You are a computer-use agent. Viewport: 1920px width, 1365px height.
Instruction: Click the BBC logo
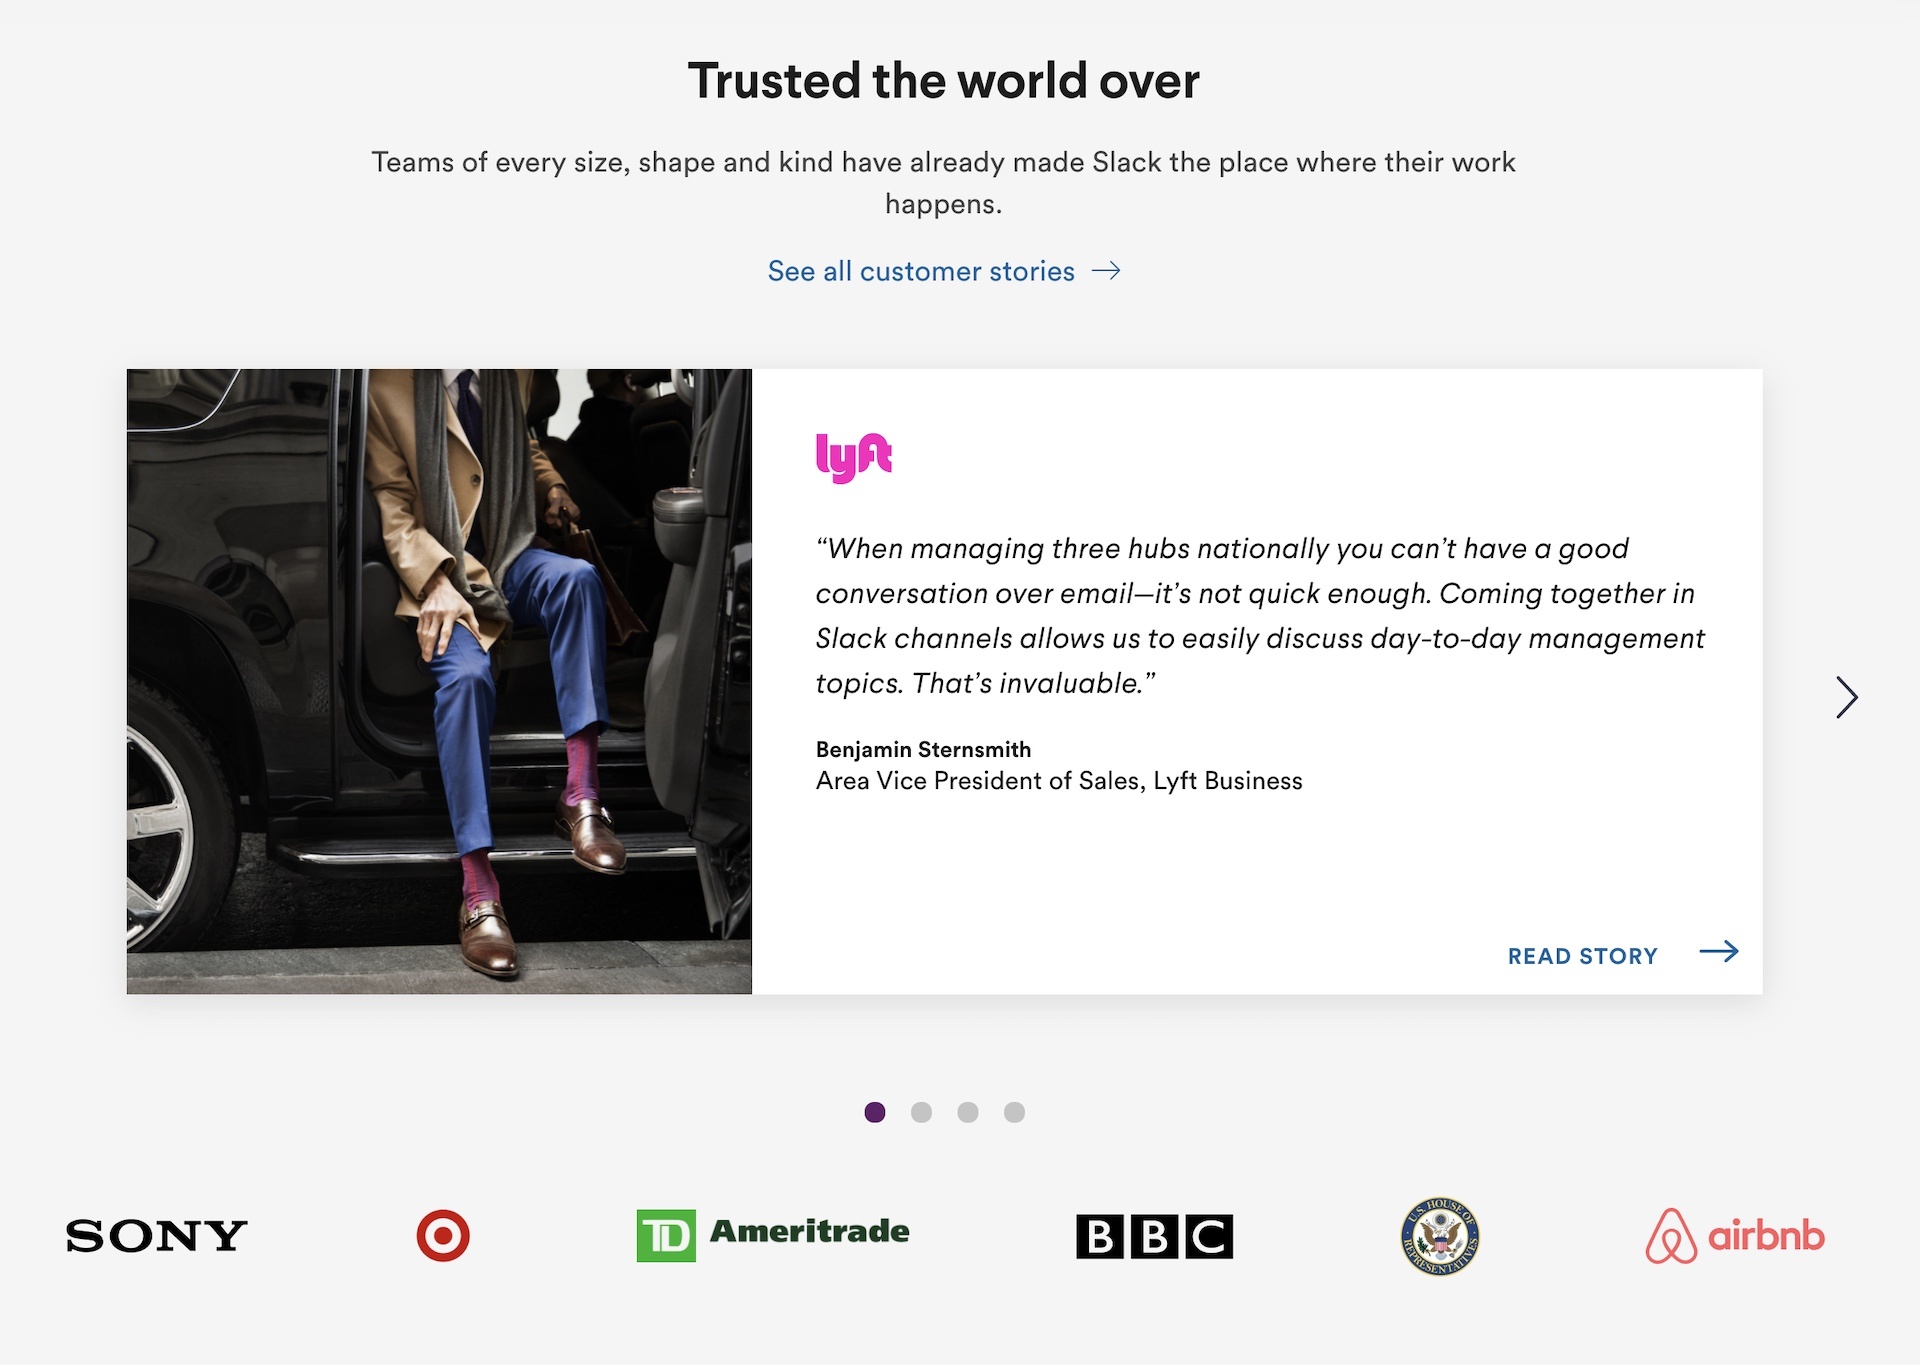pyautogui.click(x=1154, y=1236)
